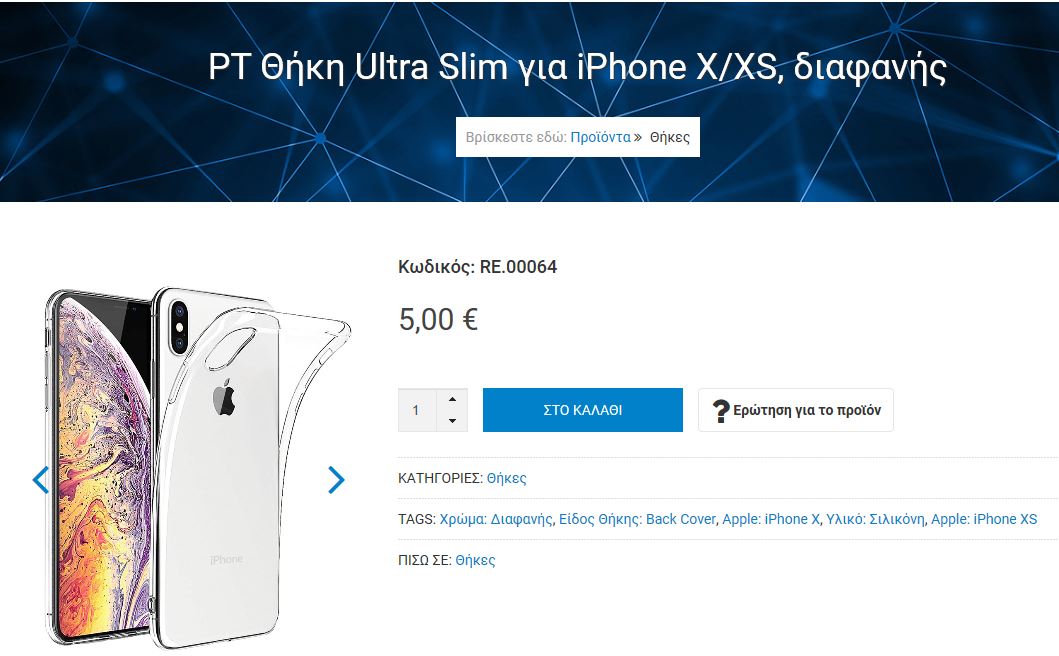Click the question mark icon beside product inquiry
Screen dimensions: 1059x656
point(721,410)
